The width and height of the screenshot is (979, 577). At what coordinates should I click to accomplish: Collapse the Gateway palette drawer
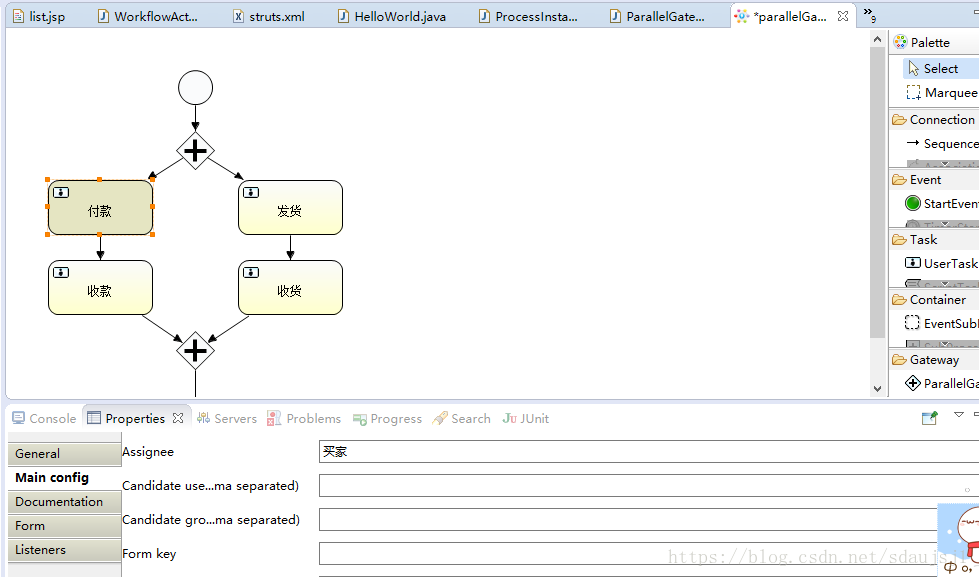click(934, 359)
